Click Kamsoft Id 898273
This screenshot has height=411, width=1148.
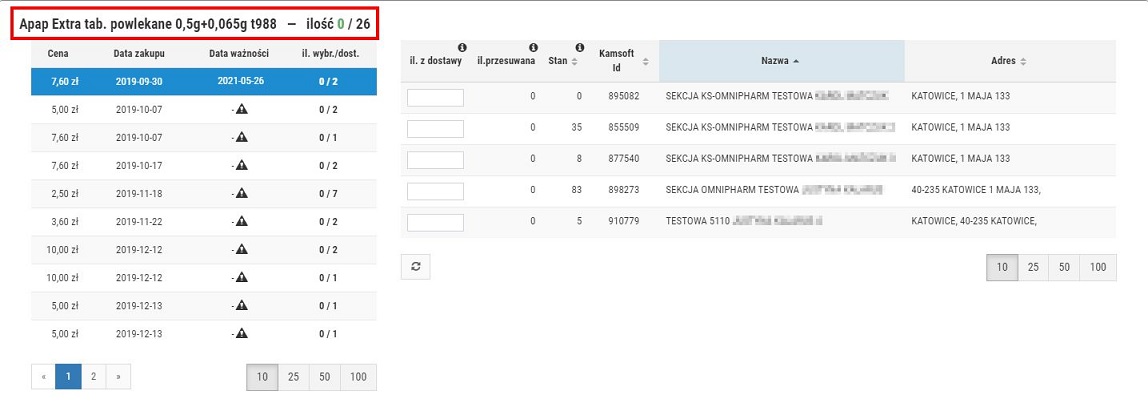[624, 190]
